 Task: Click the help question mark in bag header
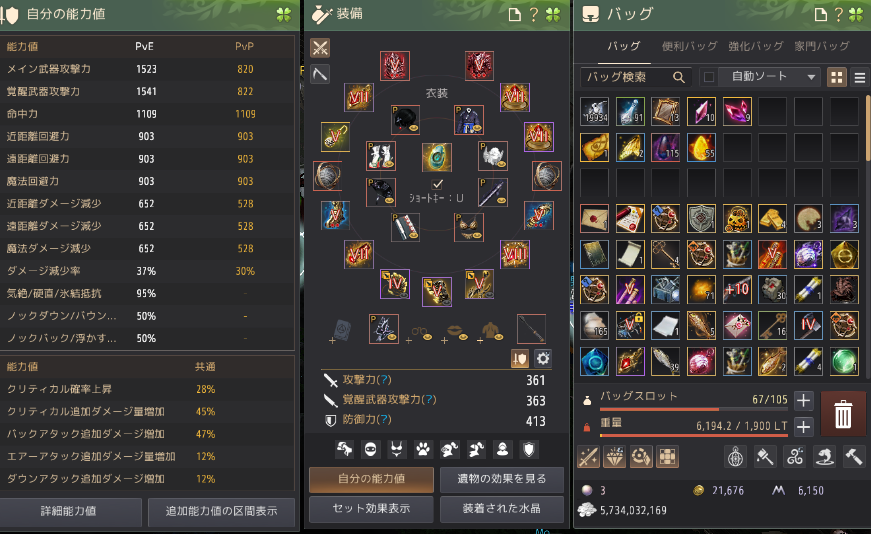pyautogui.click(x=839, y=14)
